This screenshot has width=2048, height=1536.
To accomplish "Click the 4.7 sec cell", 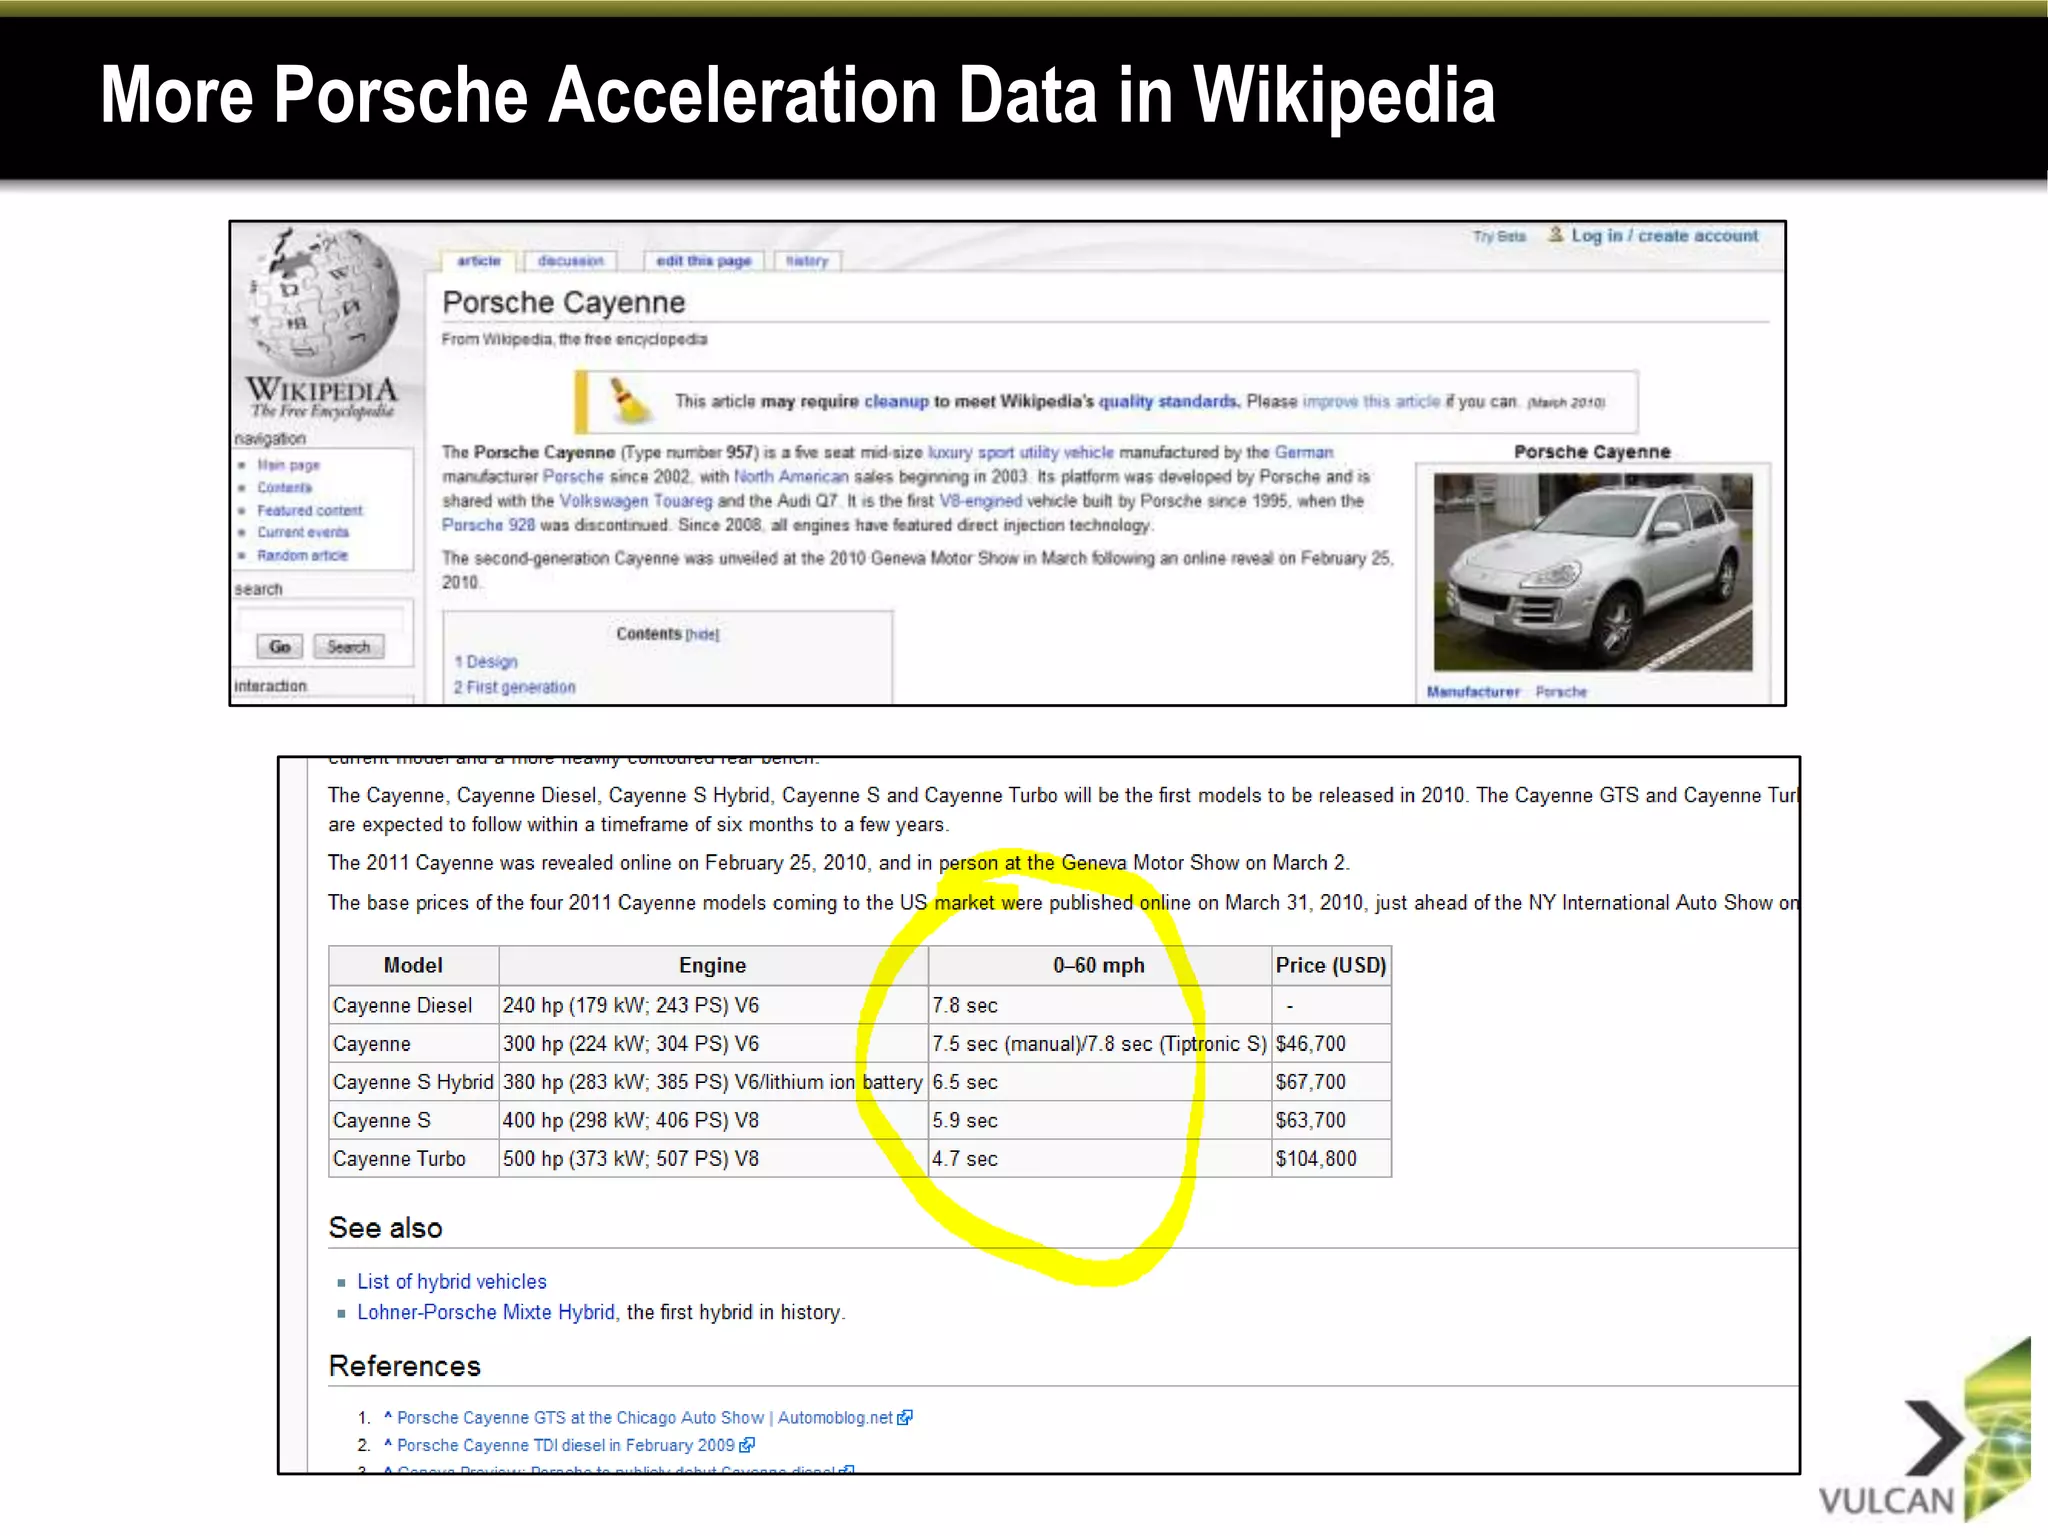I will point(1099,1158).
